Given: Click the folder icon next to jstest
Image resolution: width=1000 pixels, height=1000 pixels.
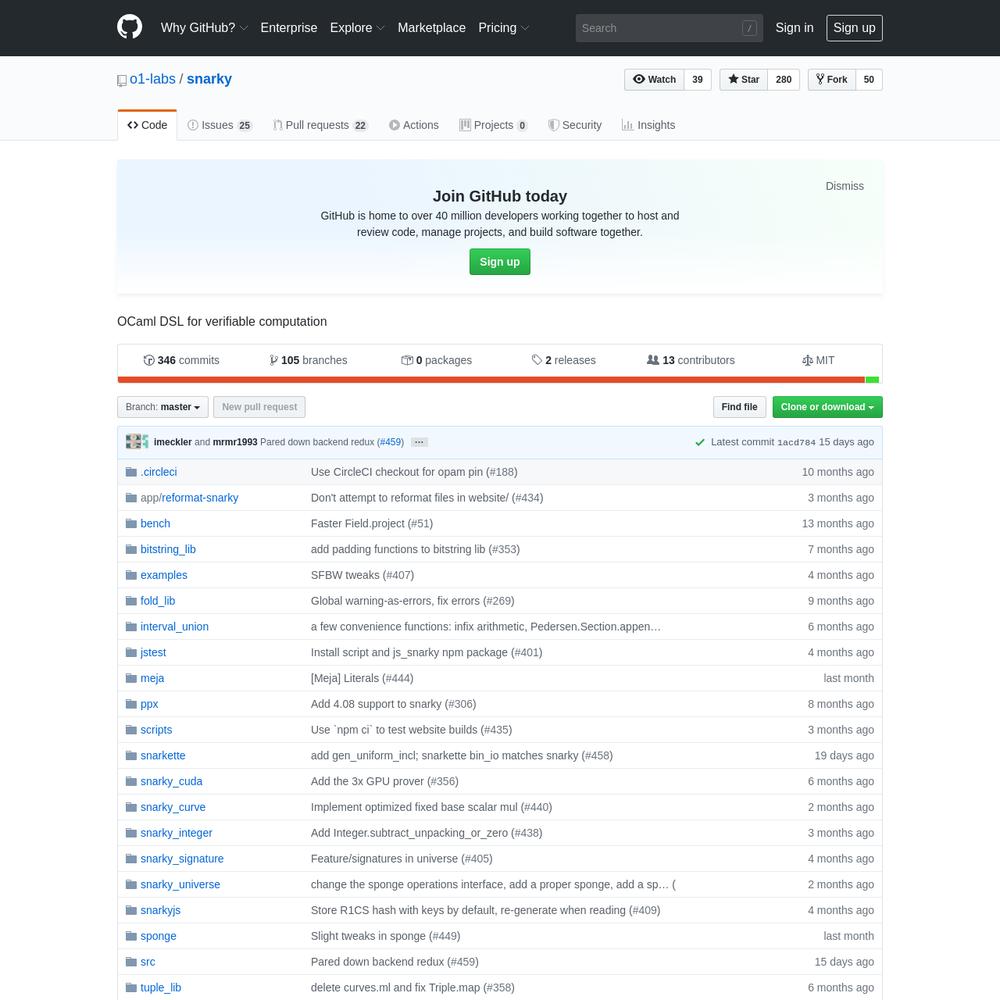Looking at the screenshot, I should [x=131, y=652].
